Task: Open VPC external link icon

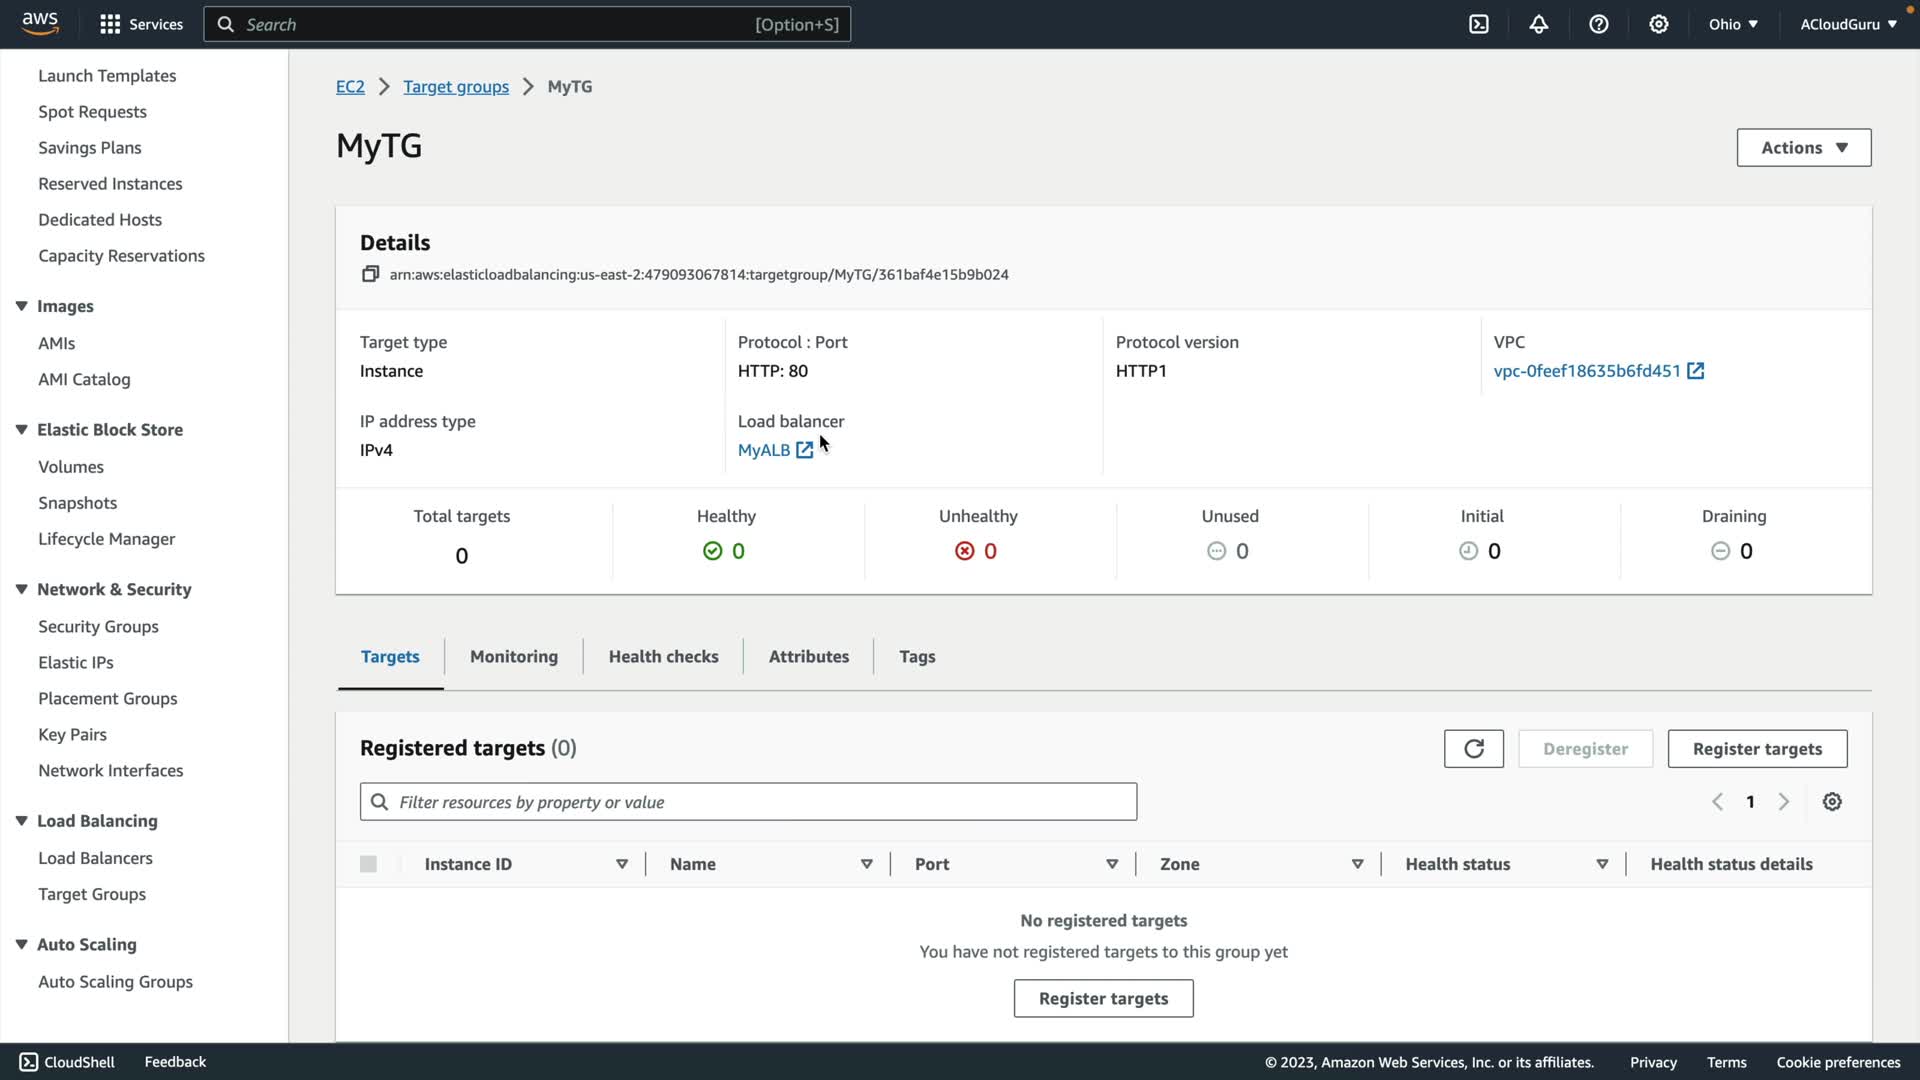Action: pyautogui.click(x=1696, y=371)
